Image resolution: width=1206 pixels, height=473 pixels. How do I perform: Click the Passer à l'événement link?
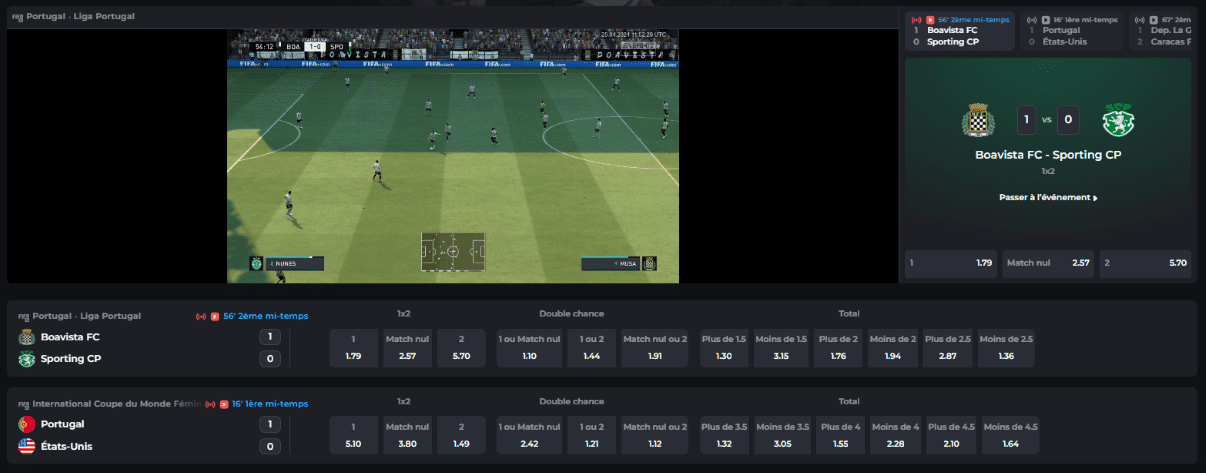tap(1047, 198)
